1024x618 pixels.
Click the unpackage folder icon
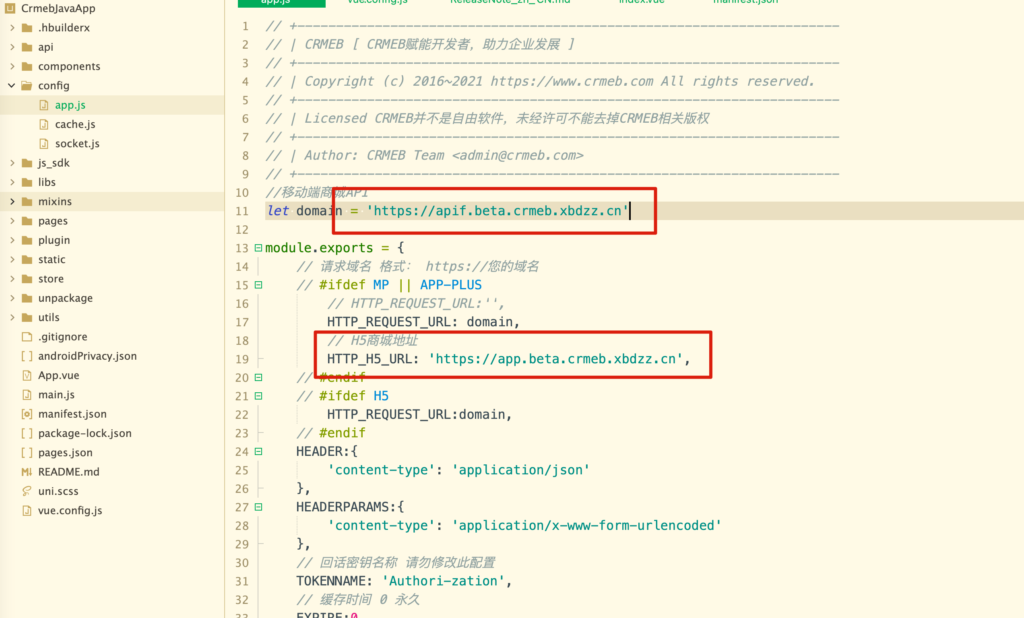(27, 298)
